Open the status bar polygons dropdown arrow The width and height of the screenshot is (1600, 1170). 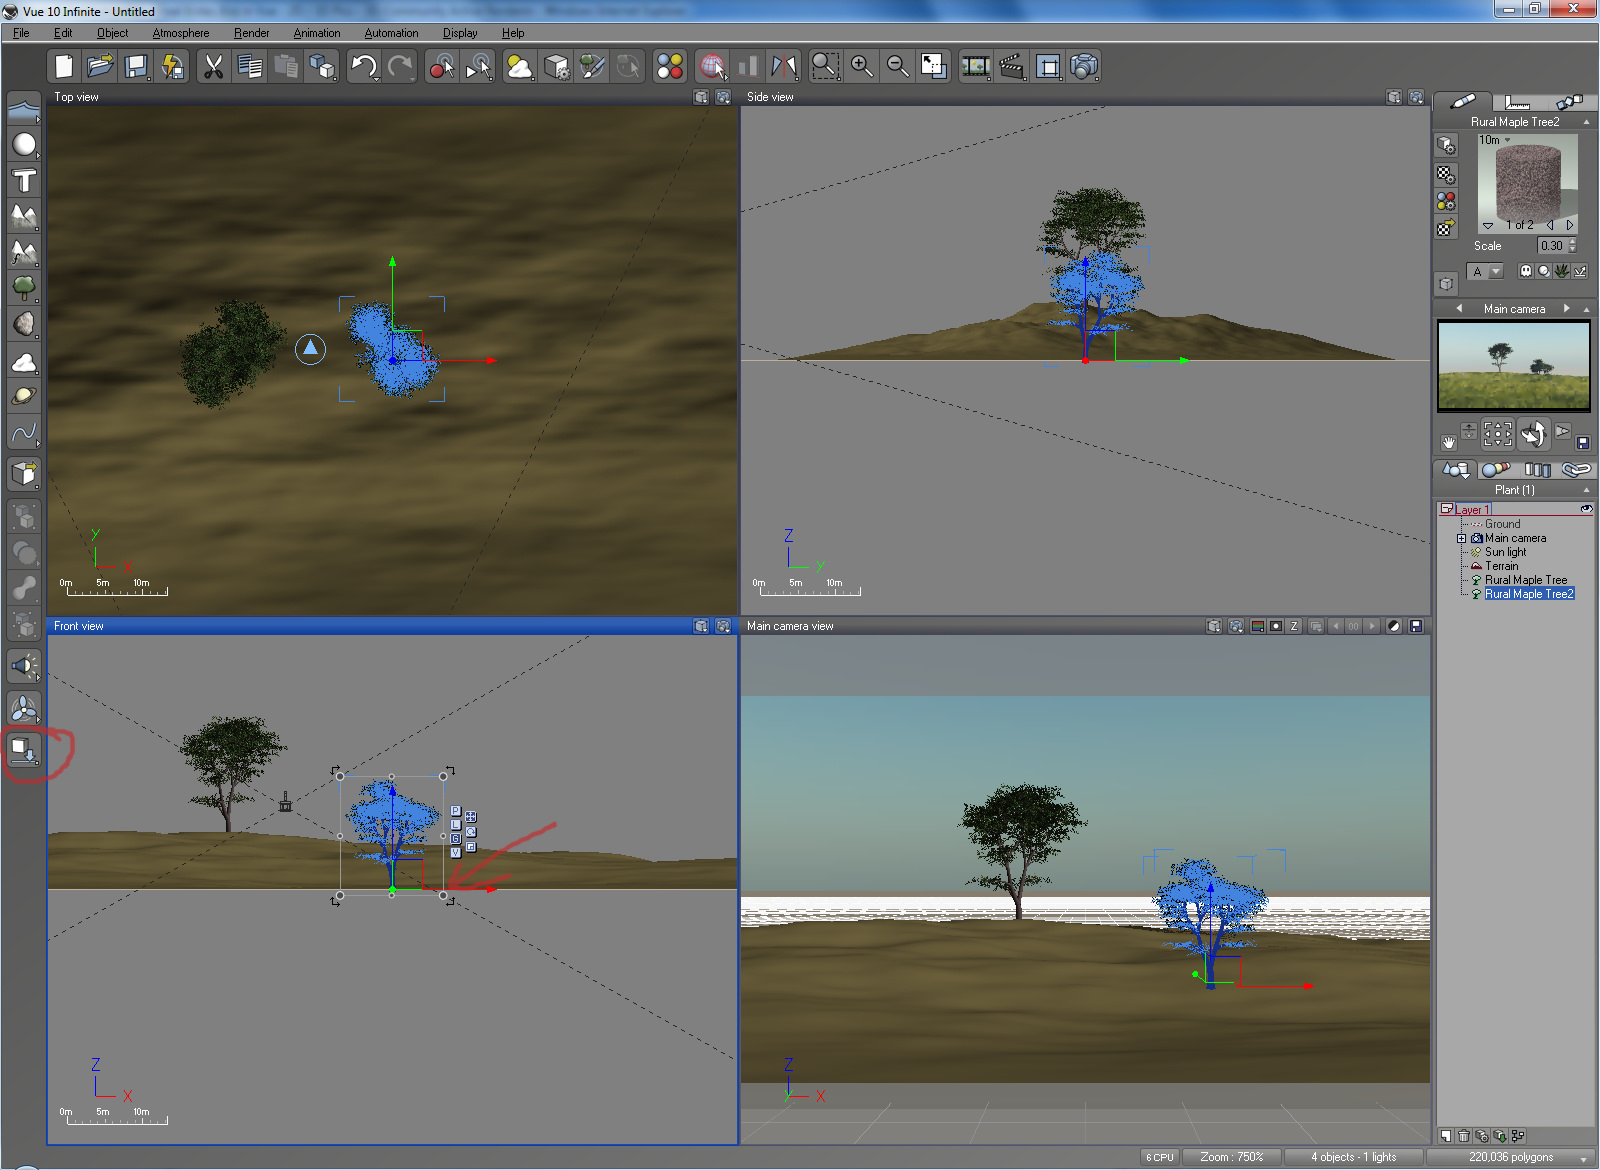1584,1158
